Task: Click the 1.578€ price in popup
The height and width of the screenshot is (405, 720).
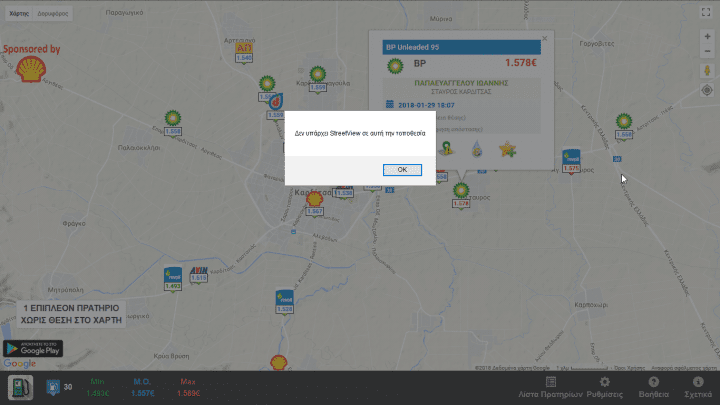Action: [521, 63]
